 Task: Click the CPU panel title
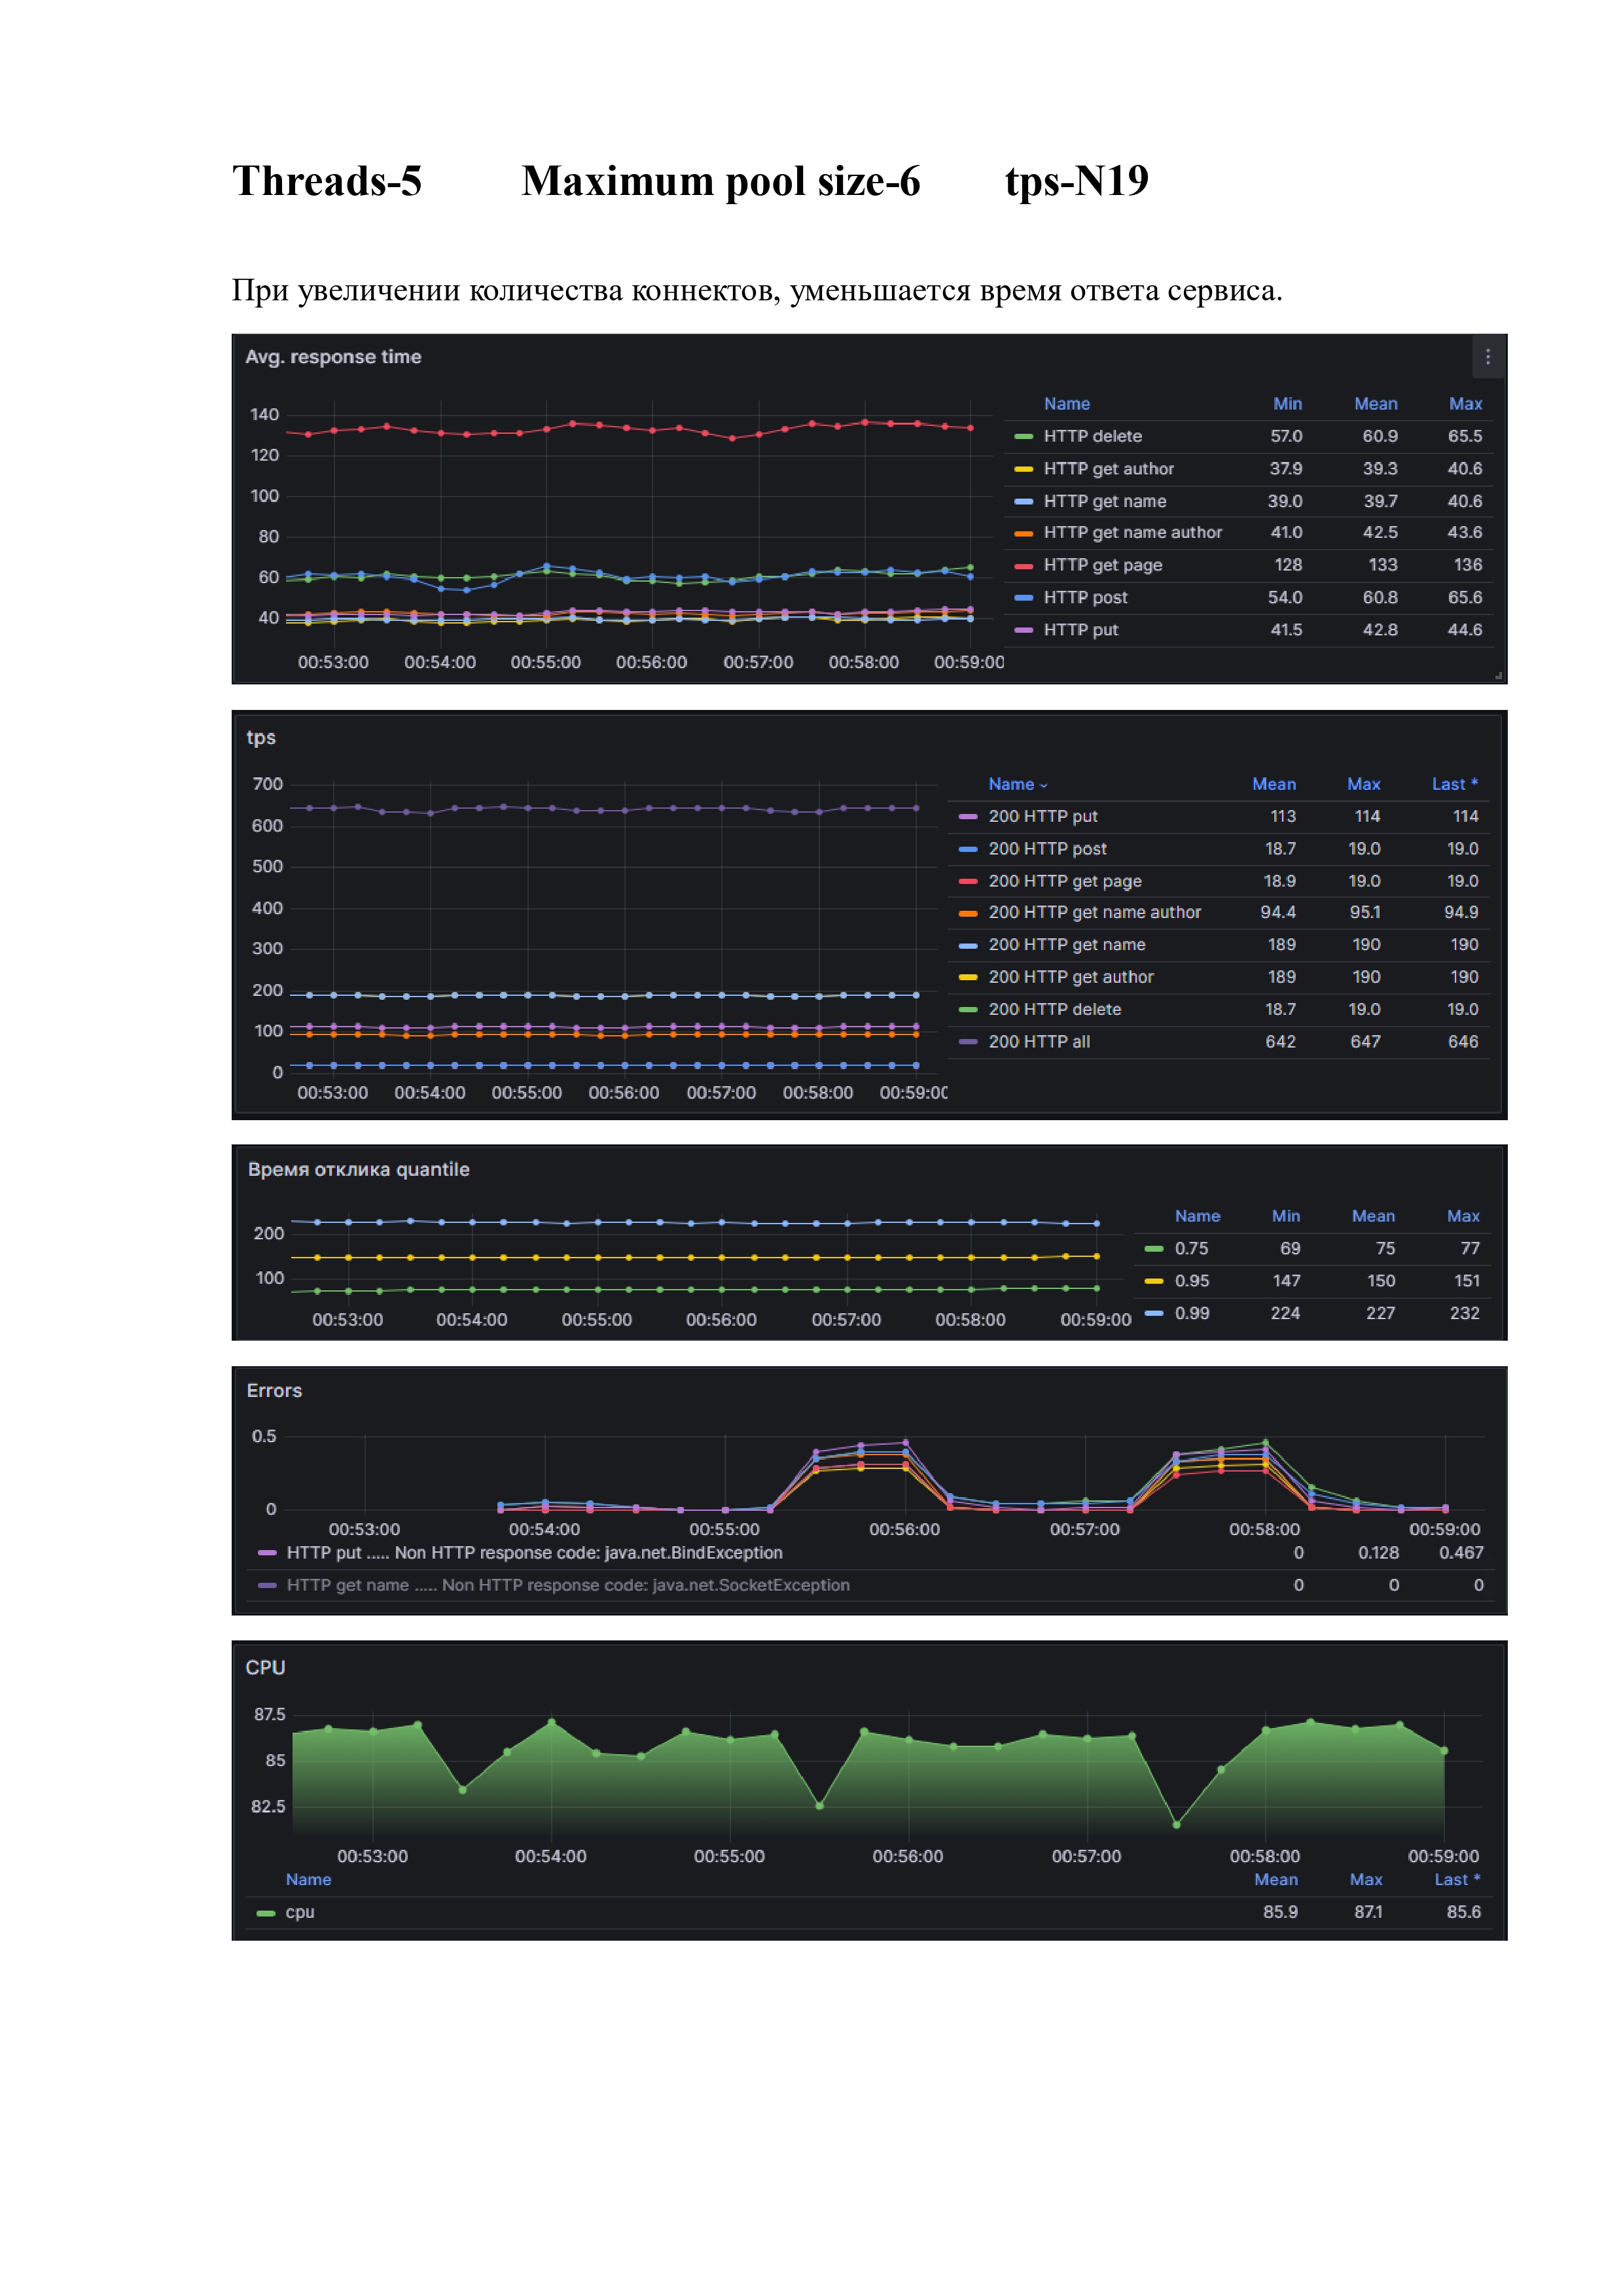tap(265, 1668)
